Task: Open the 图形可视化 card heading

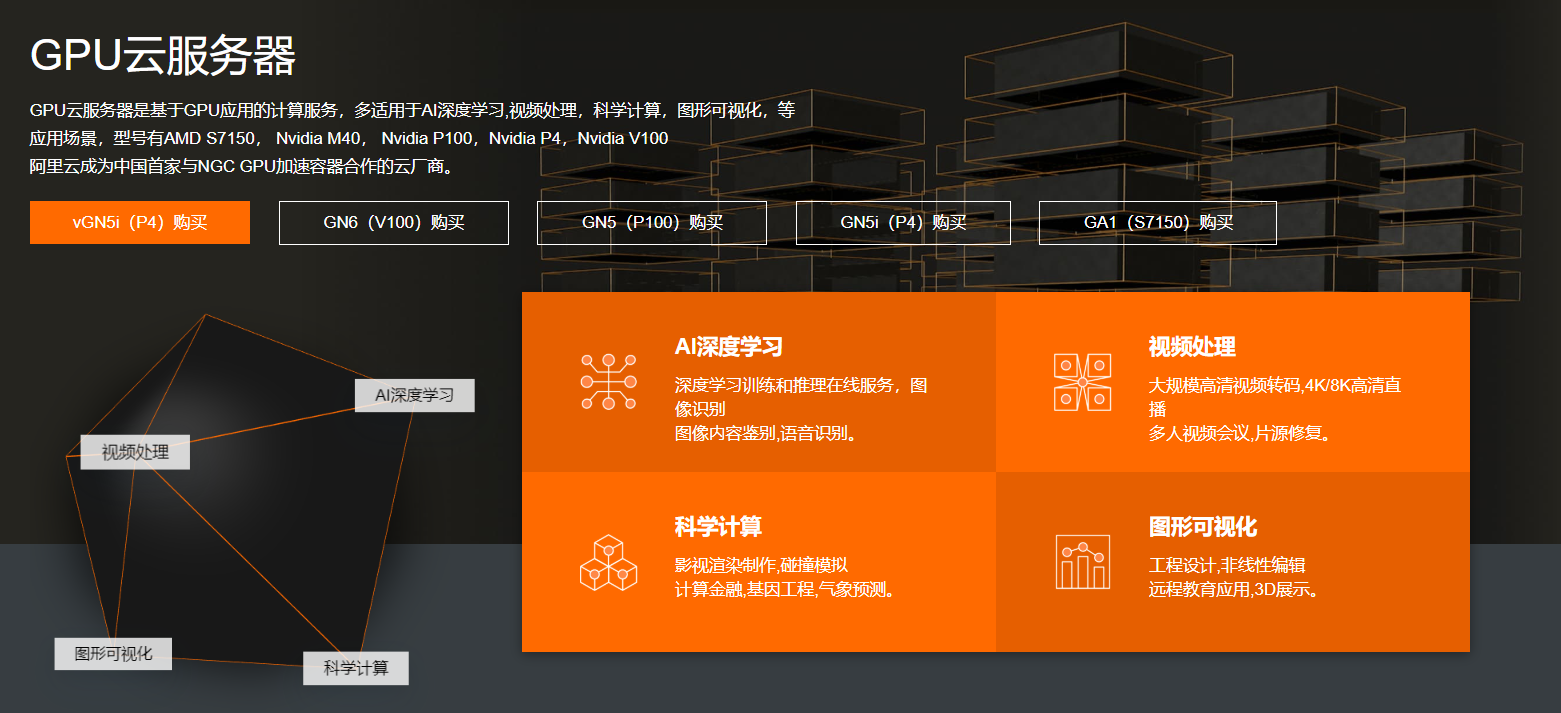Action: (1202, 527)
